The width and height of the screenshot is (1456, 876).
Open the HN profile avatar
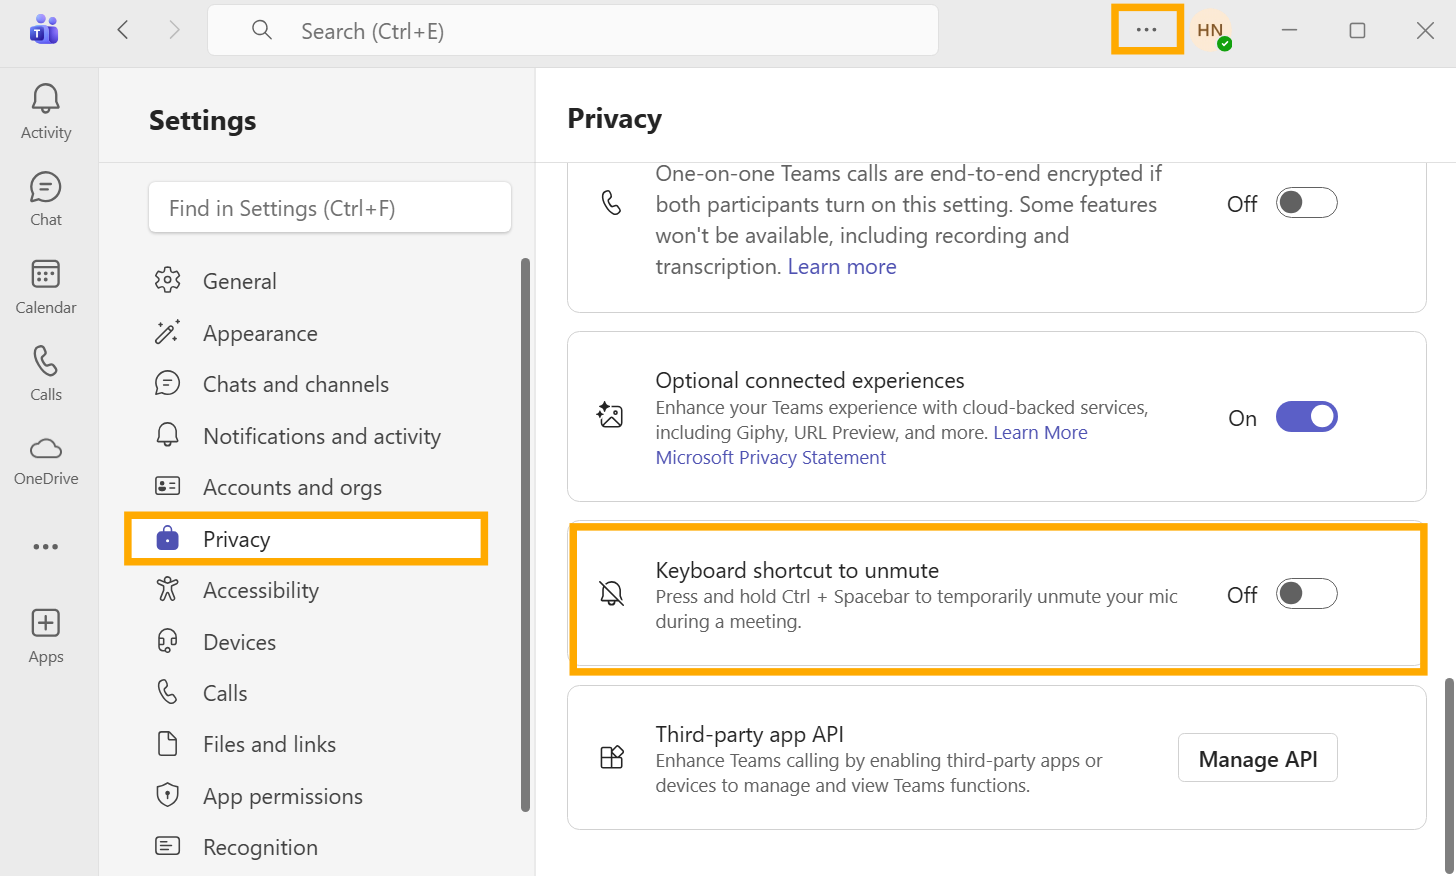click(1210, 30)
